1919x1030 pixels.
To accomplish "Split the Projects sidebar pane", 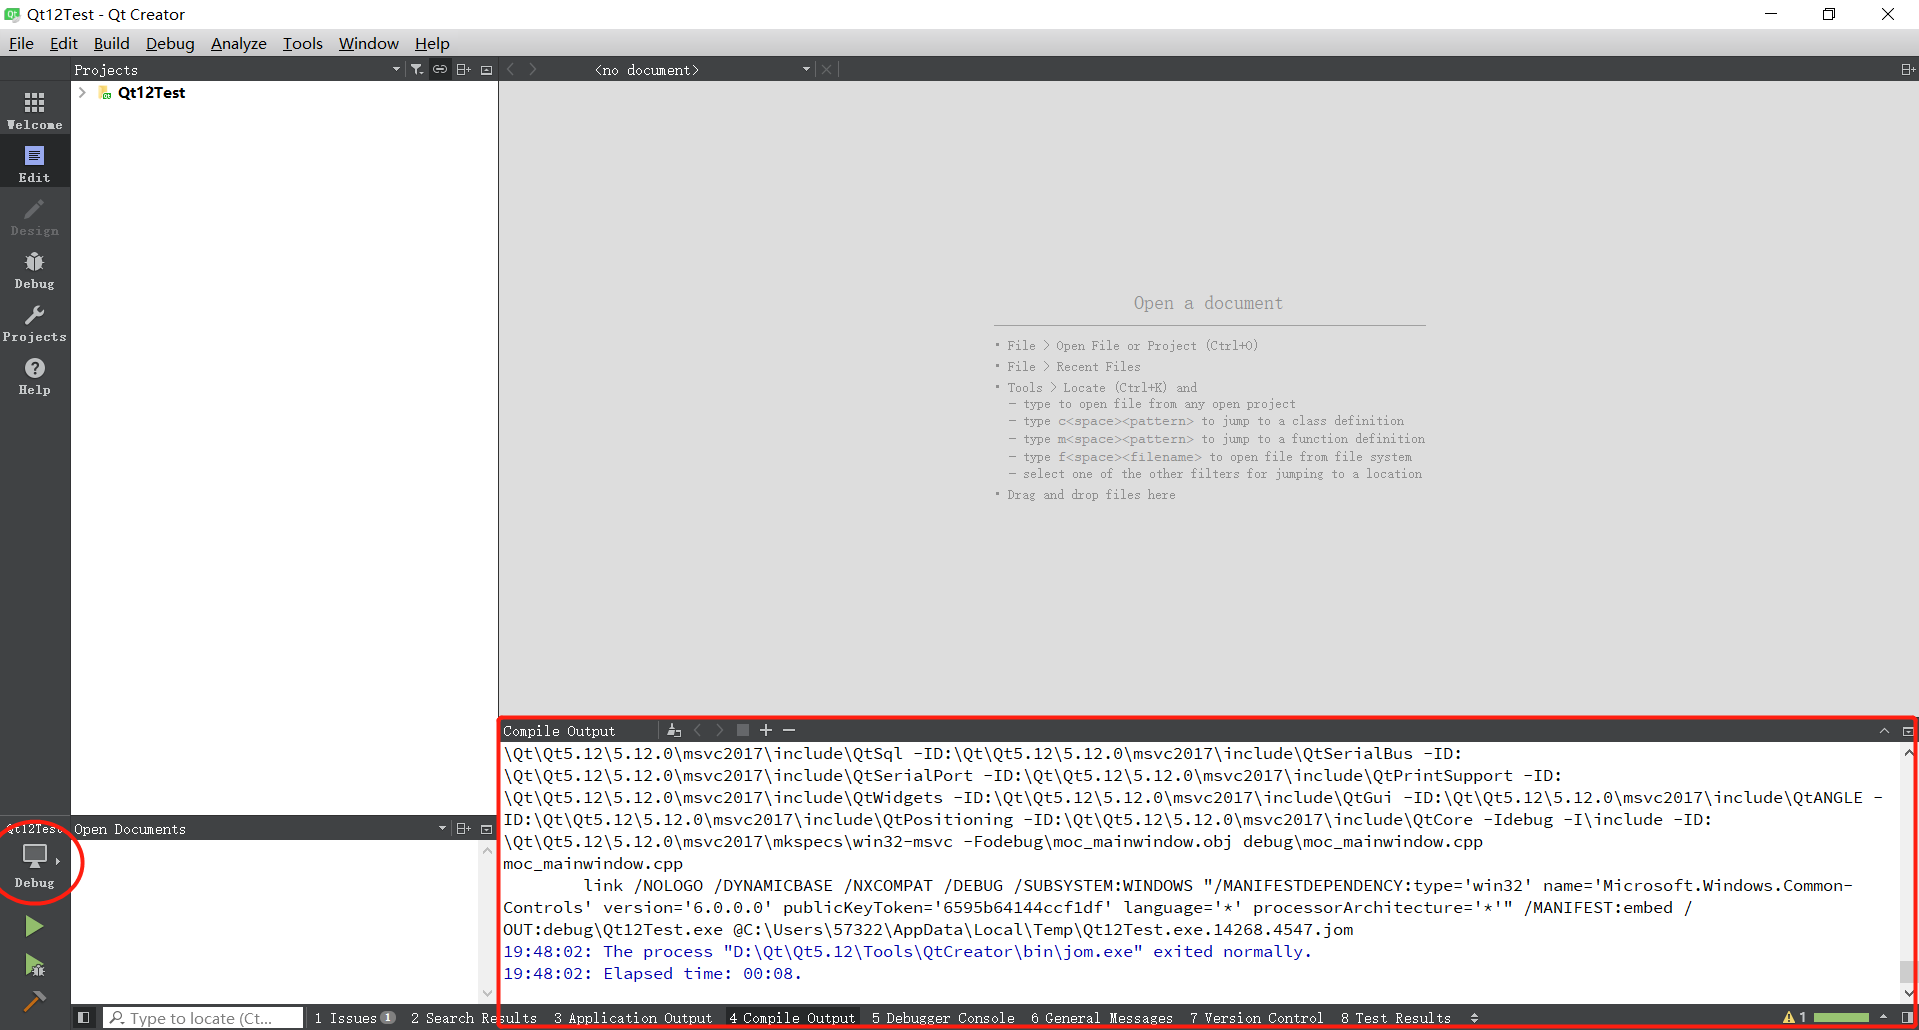I will [463, 69].
